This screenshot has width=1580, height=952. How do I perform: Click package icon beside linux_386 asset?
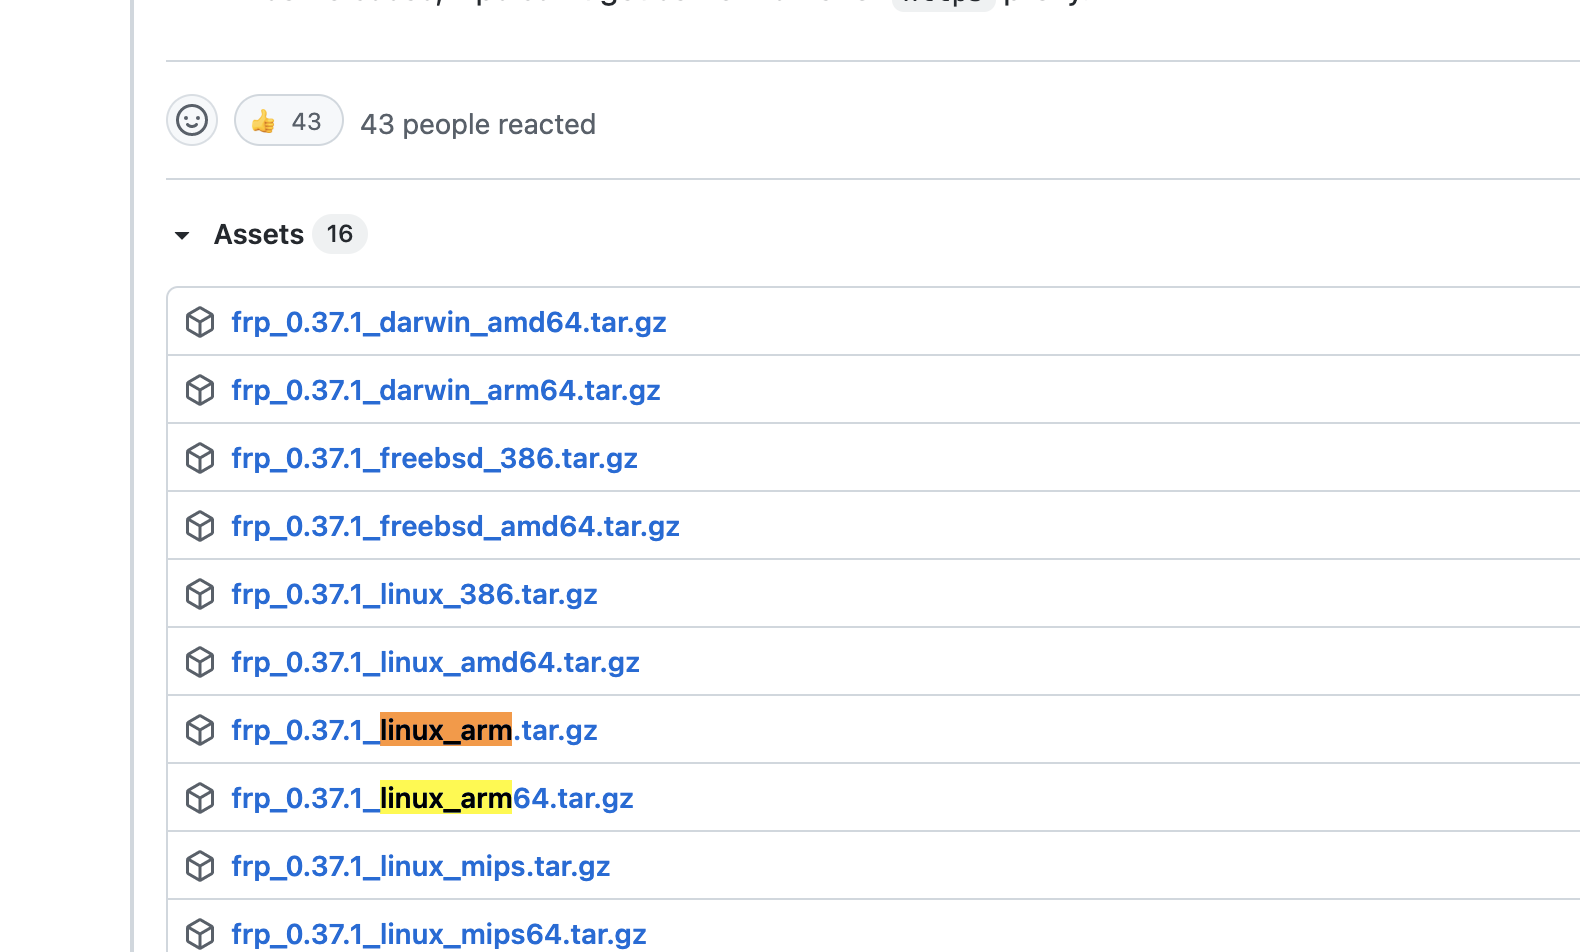[200, 594]
